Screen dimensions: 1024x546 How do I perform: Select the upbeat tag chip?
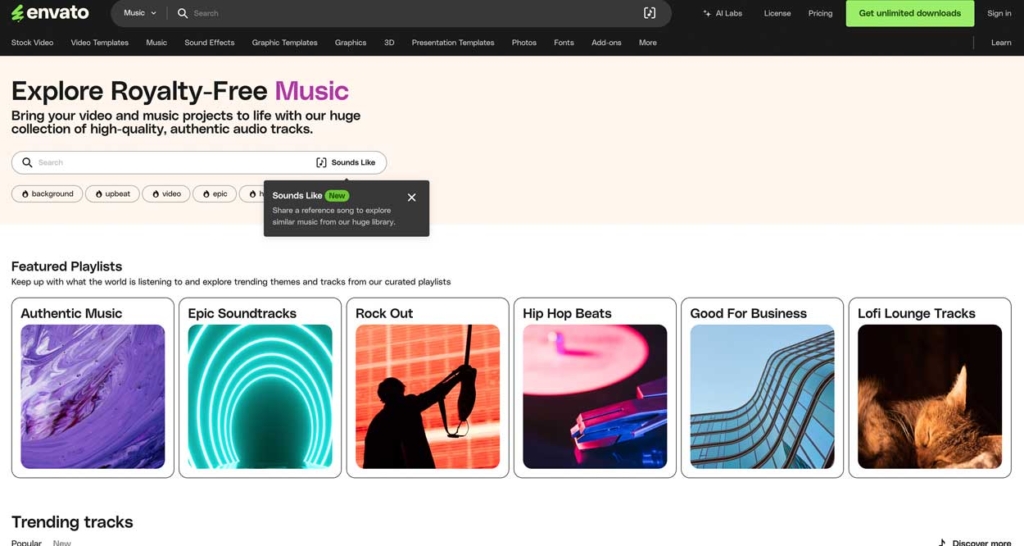[112, 194]
